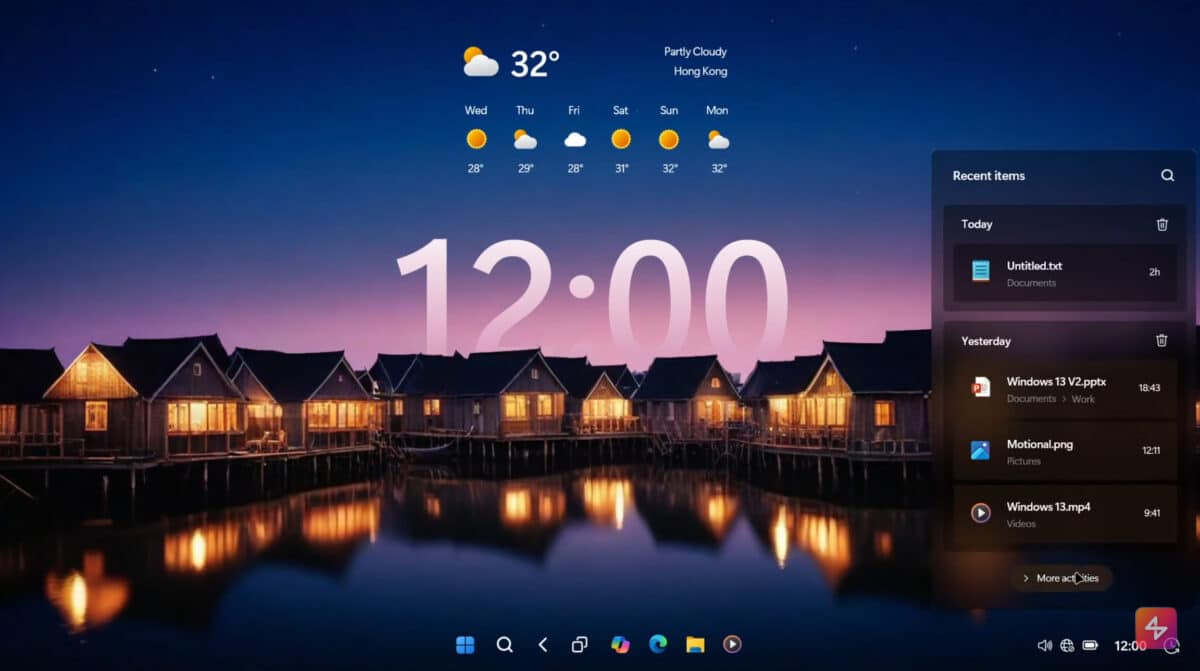Clear Today's recent items with the trash icon

pyautogui.click(x=1162, y=224)
